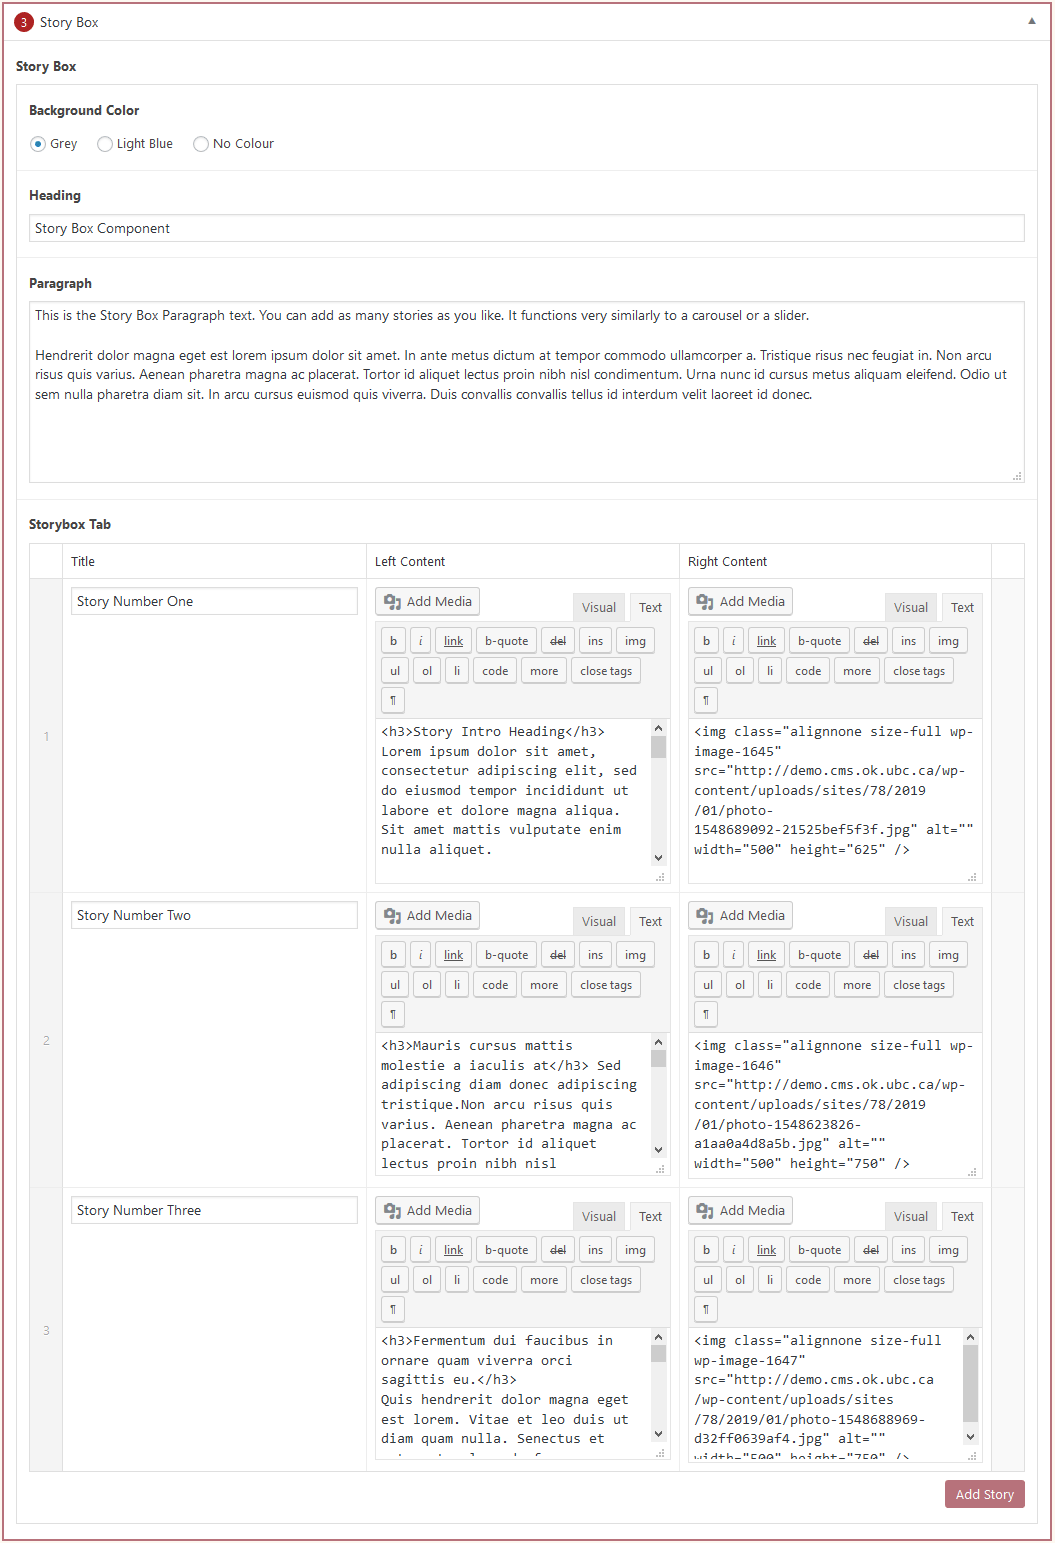Click bold (b) in Story One left toolbar
This screenshot has height=1543, width=1055.
coord(393,641)
